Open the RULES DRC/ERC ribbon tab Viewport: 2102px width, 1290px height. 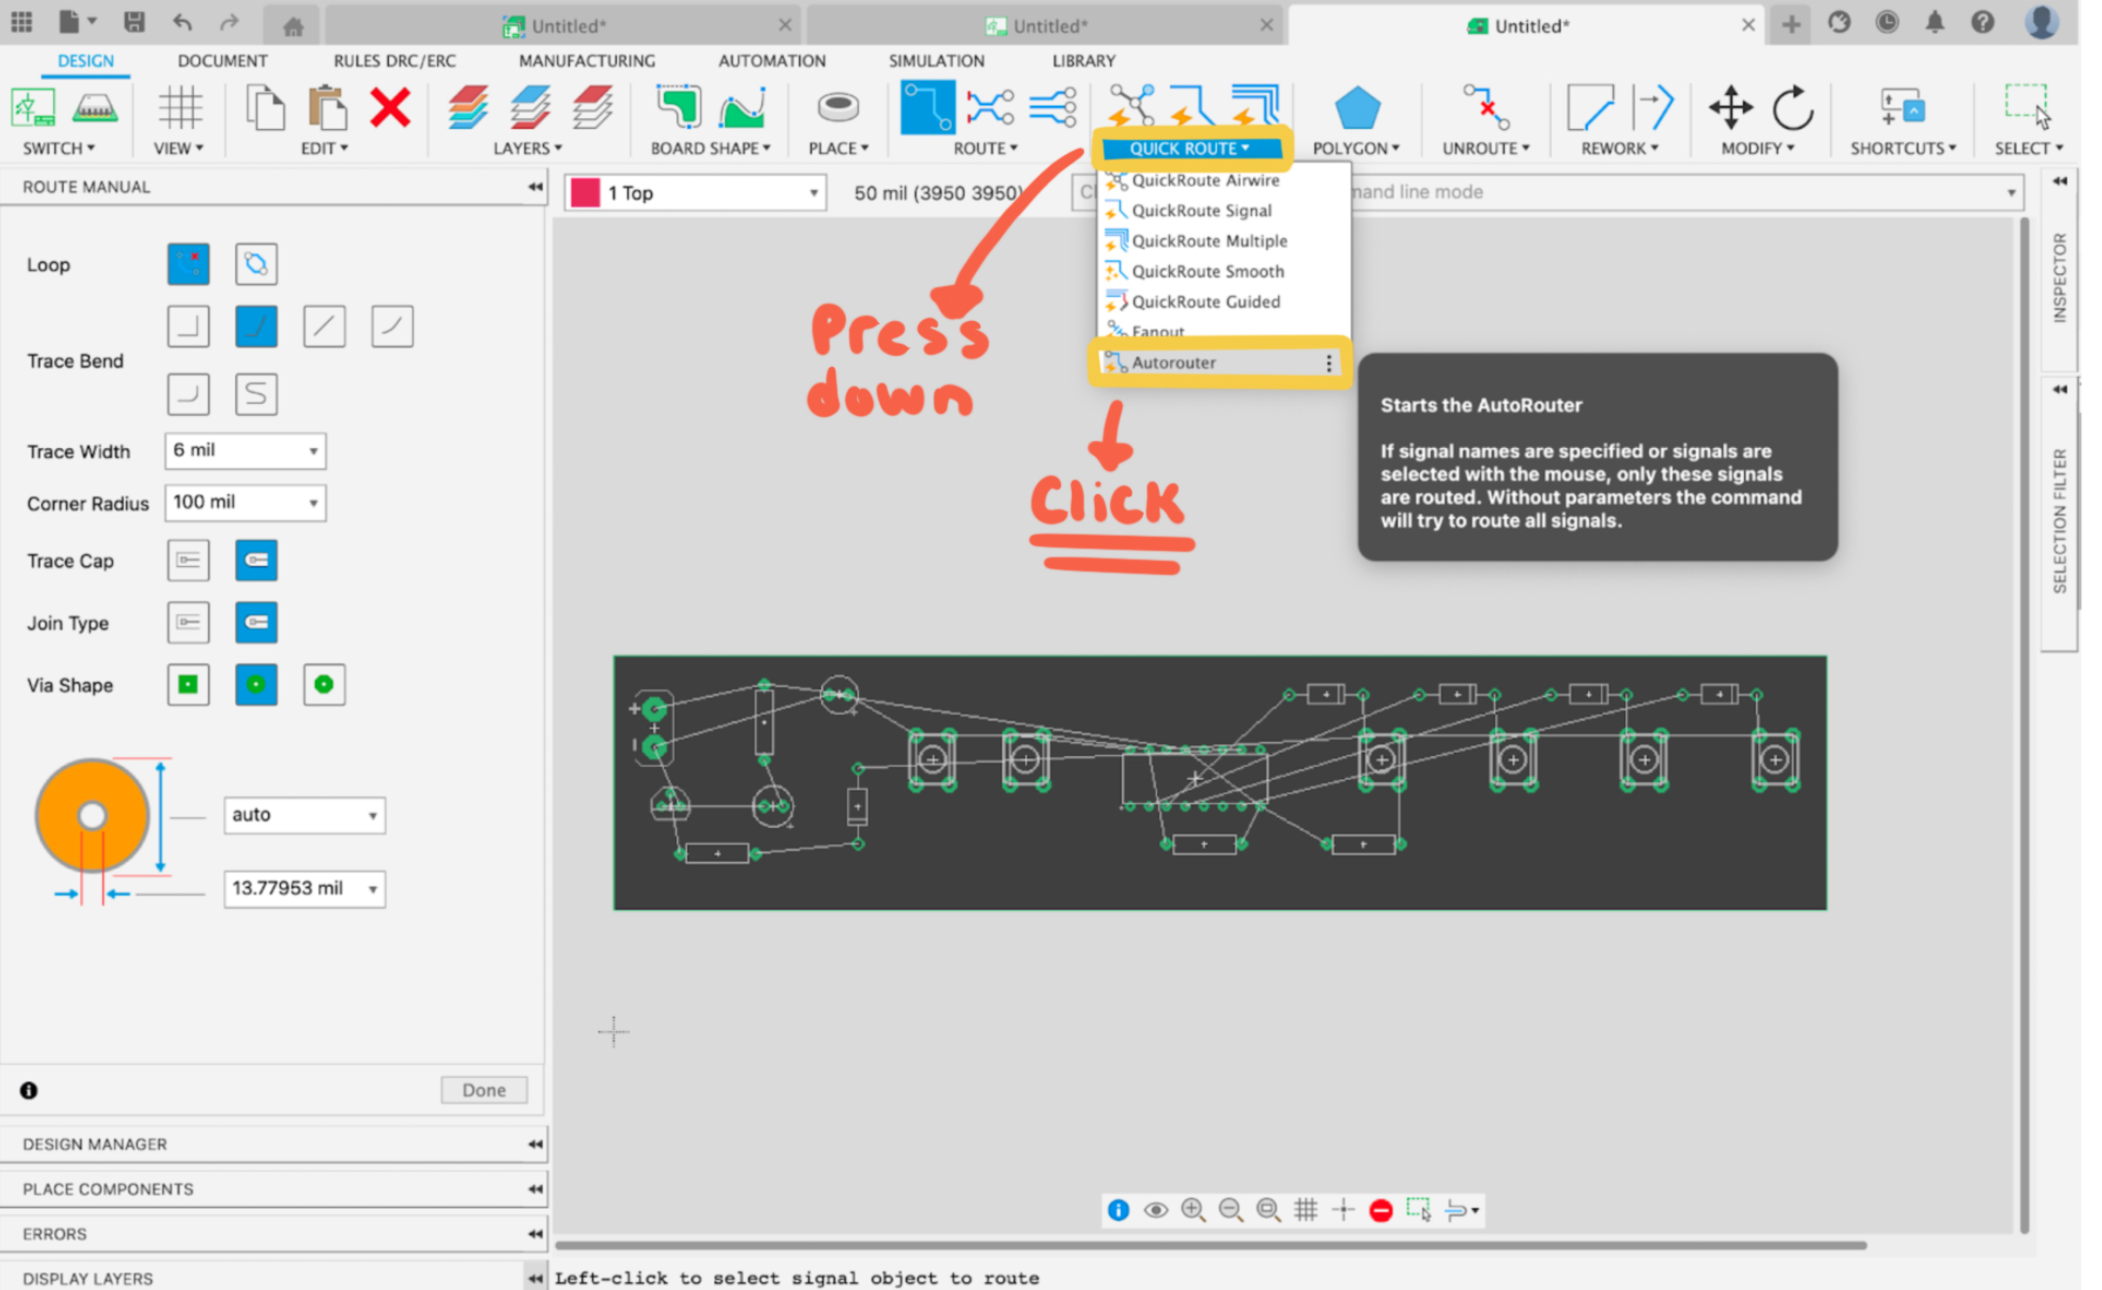[394, 61]
